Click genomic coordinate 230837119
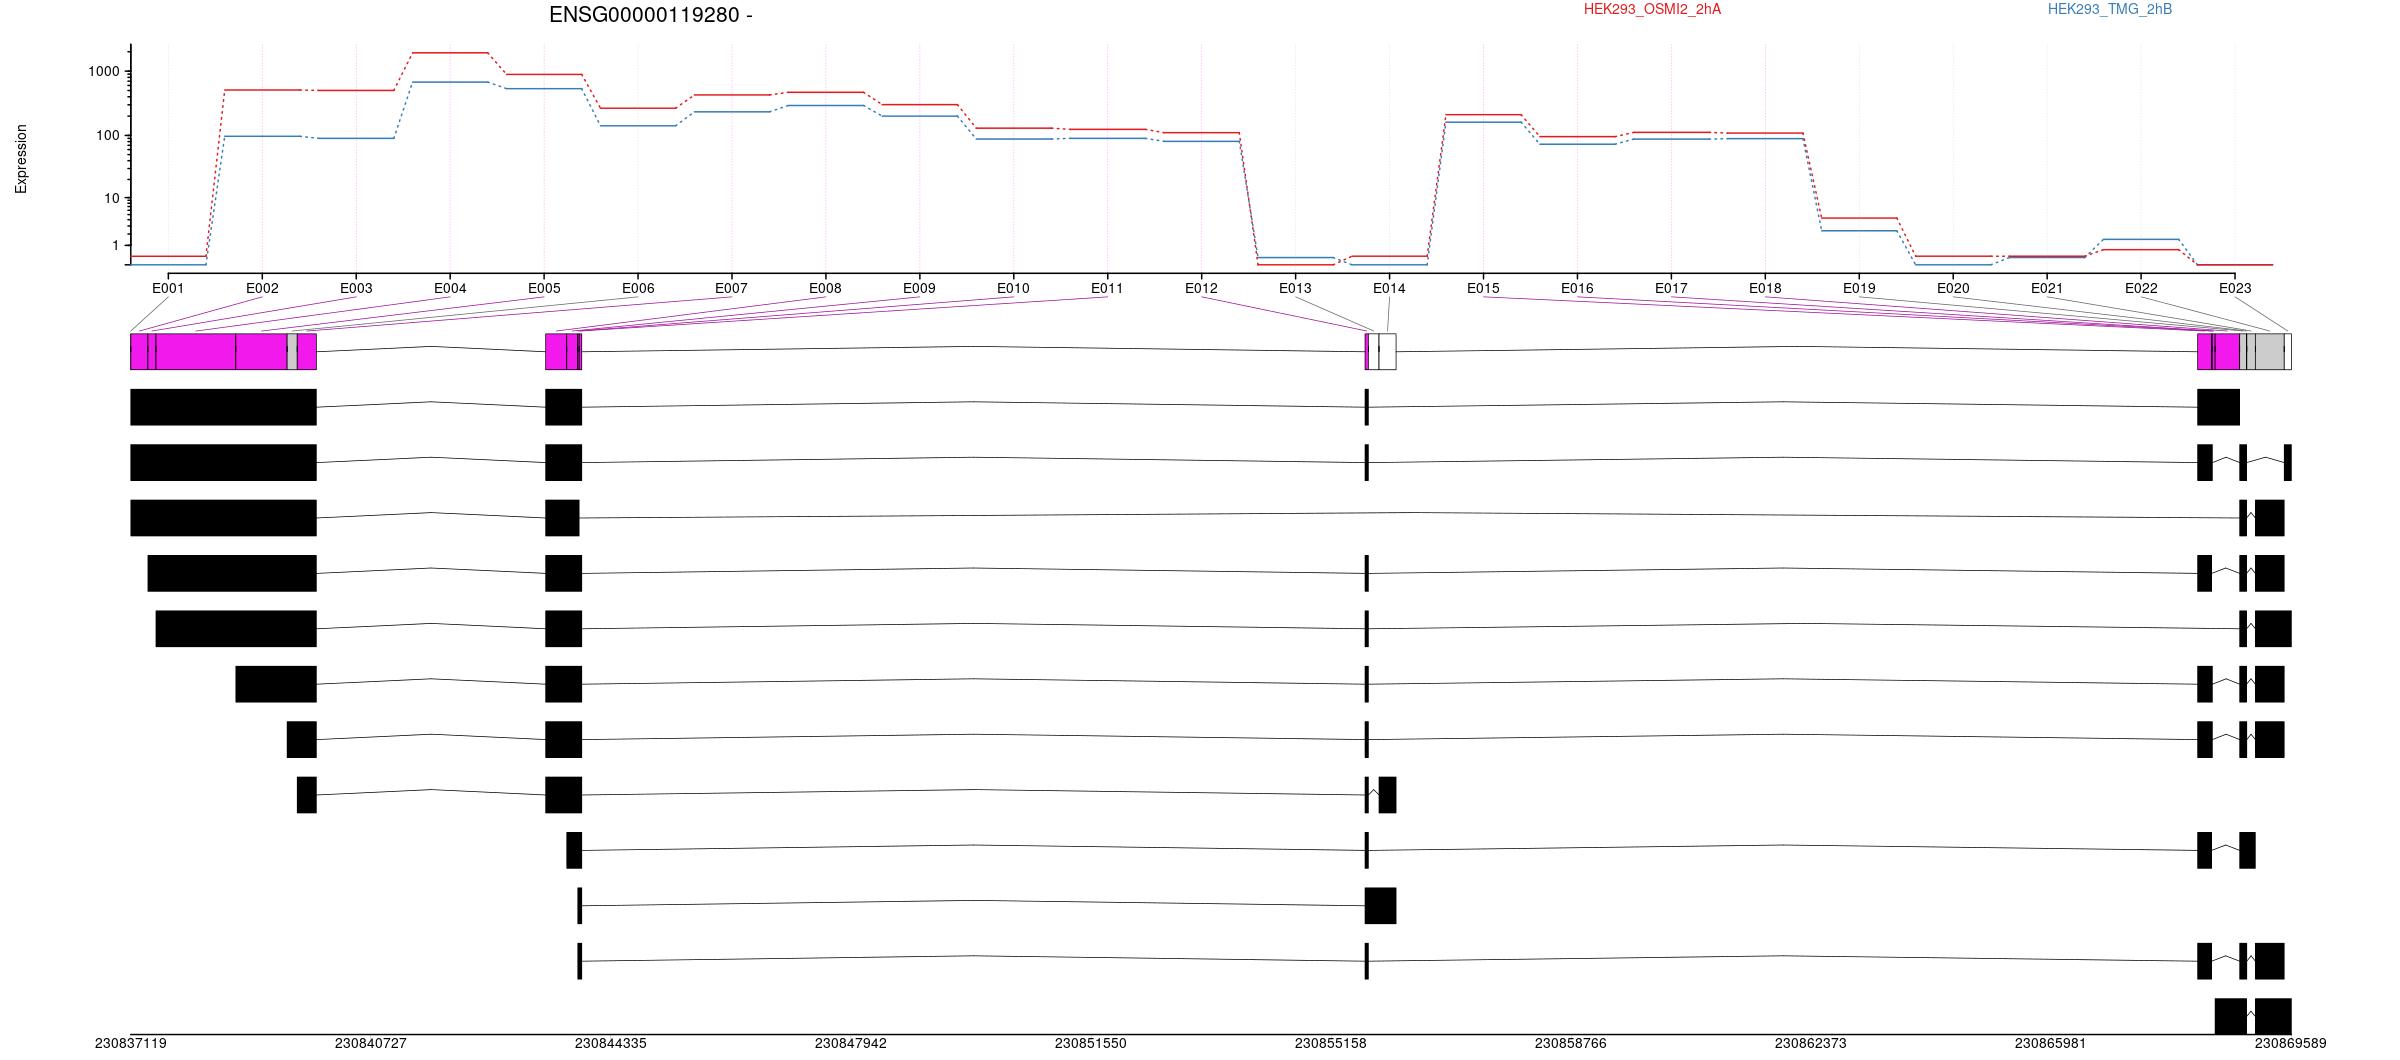Screen dimensions: 2400x1060 (x=131, y=1043)
